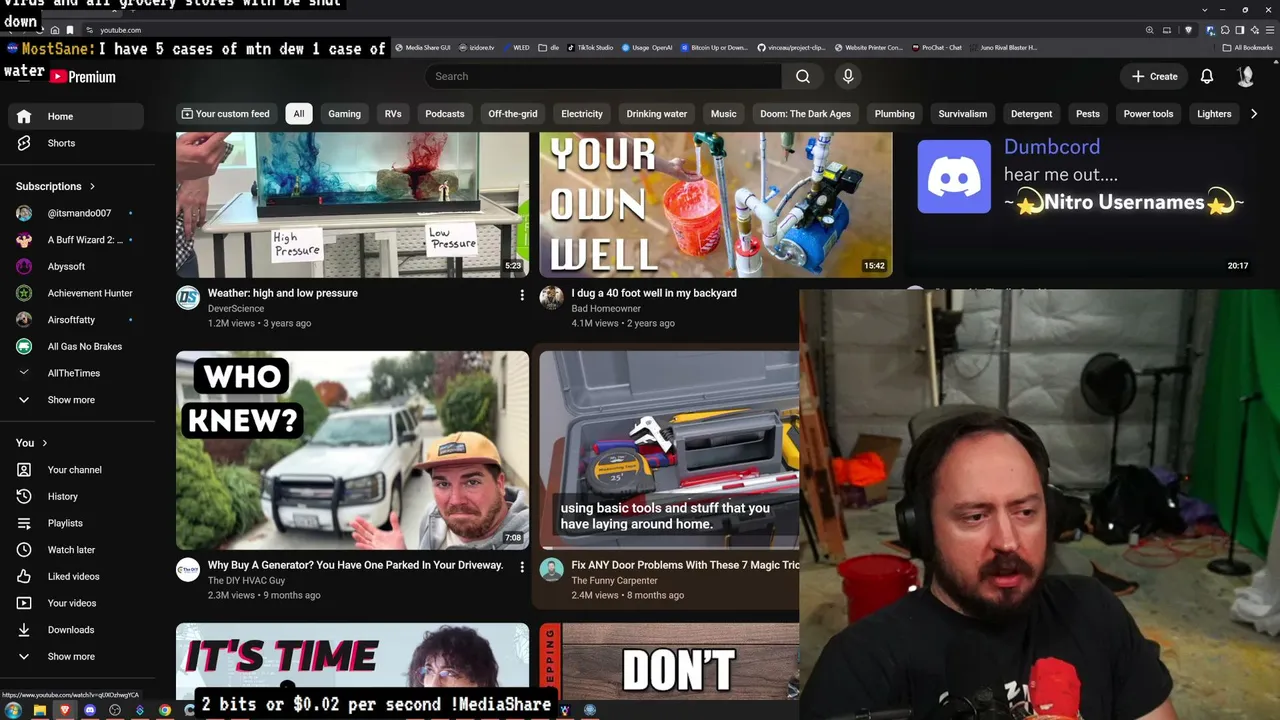
Task: Open the All Gas No Brakes subscription
Action: (76, 347)
